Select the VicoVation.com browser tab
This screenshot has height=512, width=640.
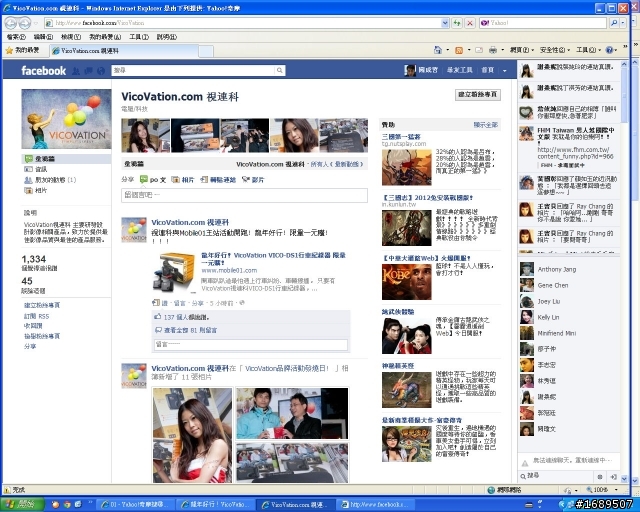pyautogui.click(x=124, y=51)
